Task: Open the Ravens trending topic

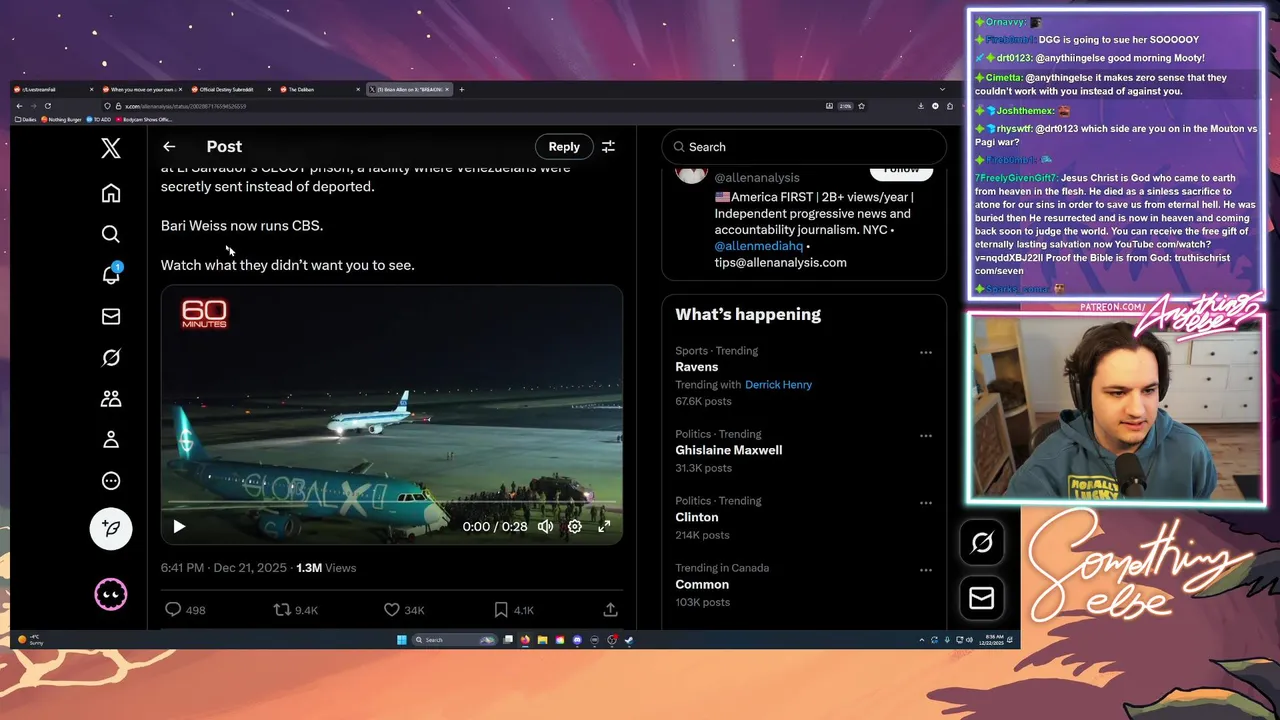Action: point(696,367)
